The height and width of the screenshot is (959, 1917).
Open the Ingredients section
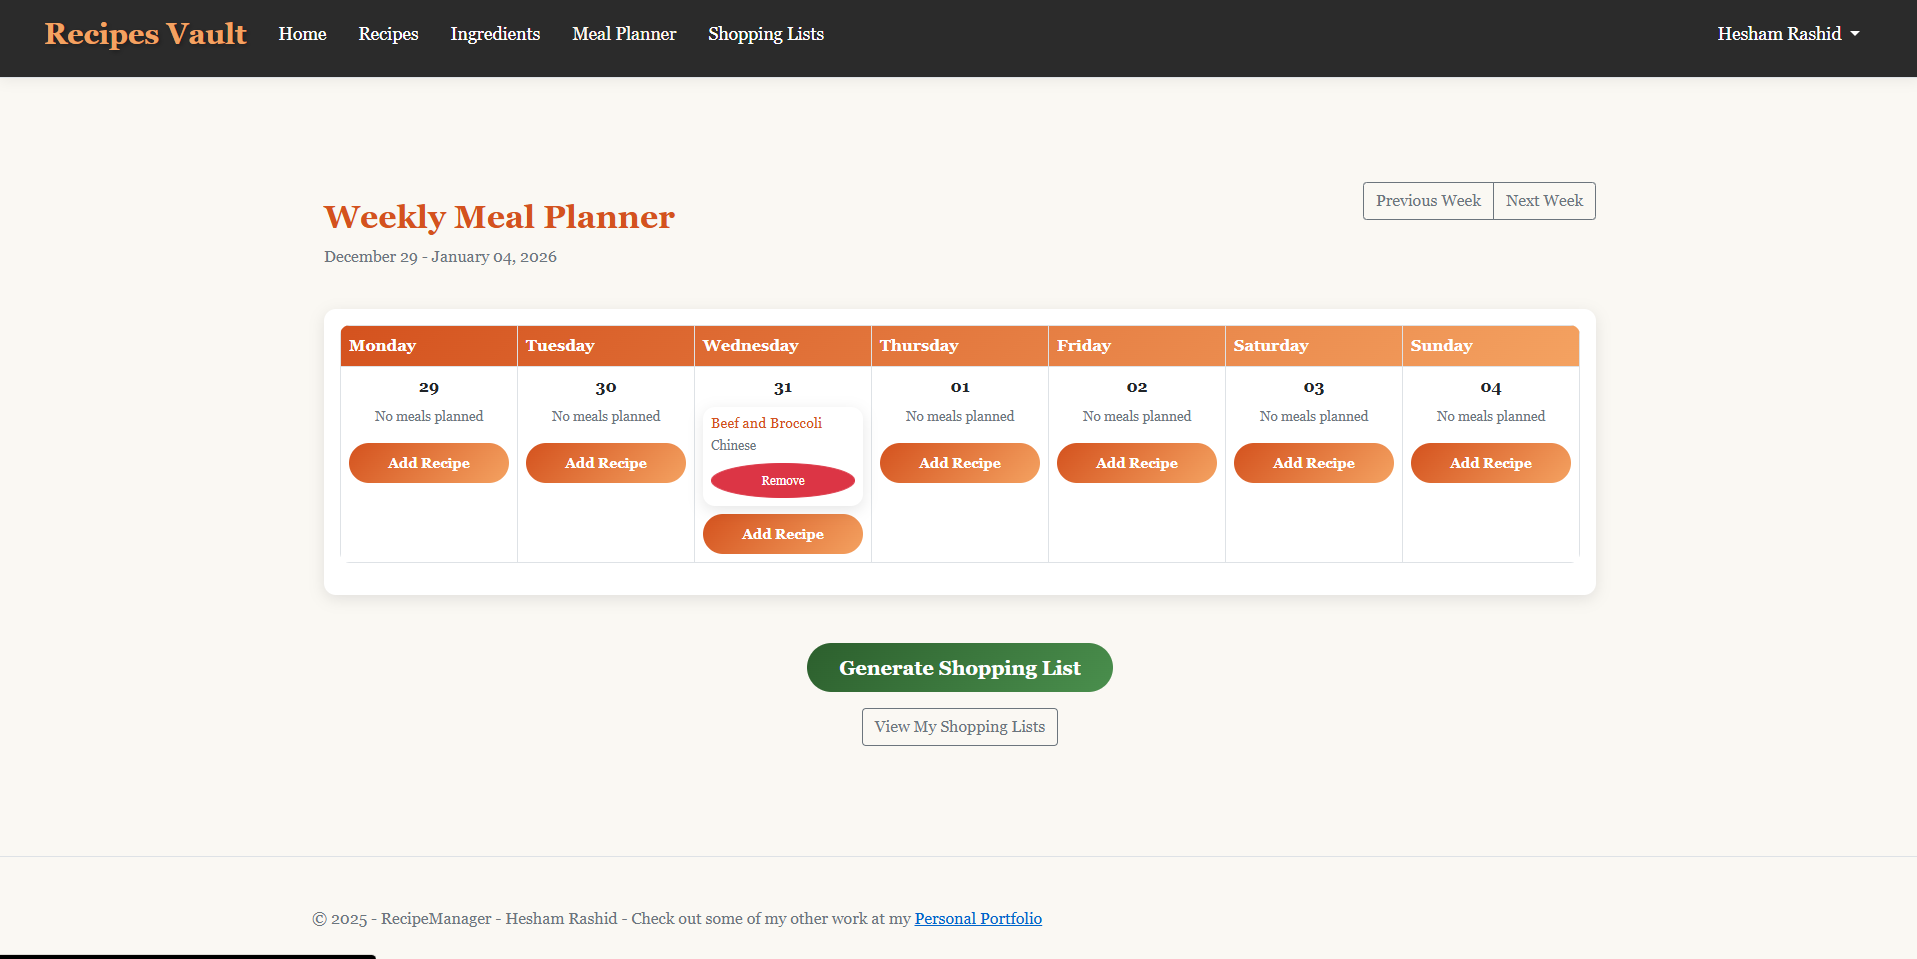click(495, 33)
